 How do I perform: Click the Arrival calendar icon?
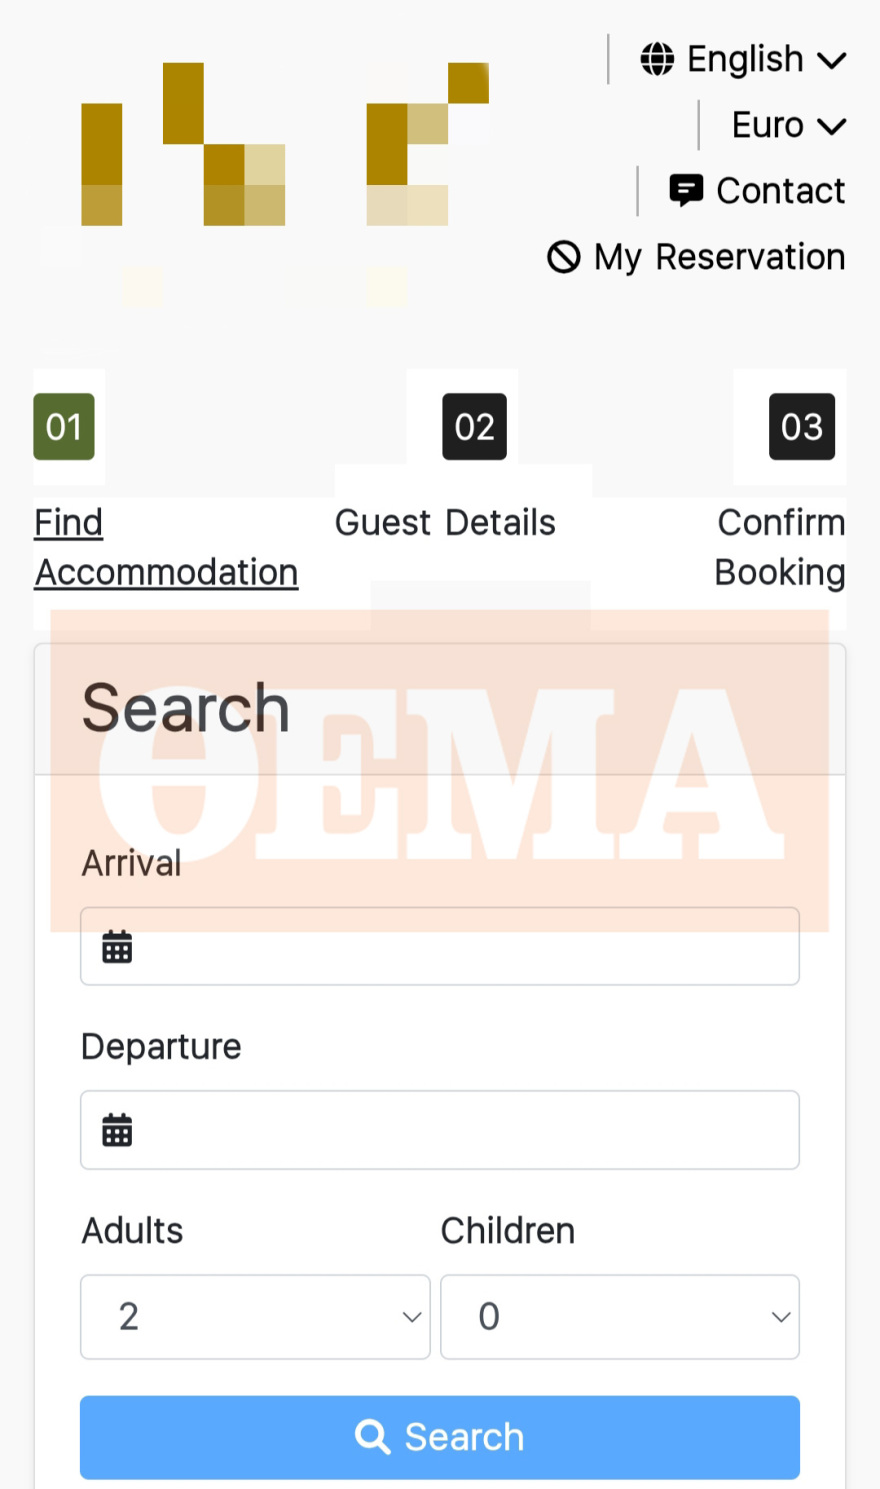pyautogui.click(x=117, y=946)
